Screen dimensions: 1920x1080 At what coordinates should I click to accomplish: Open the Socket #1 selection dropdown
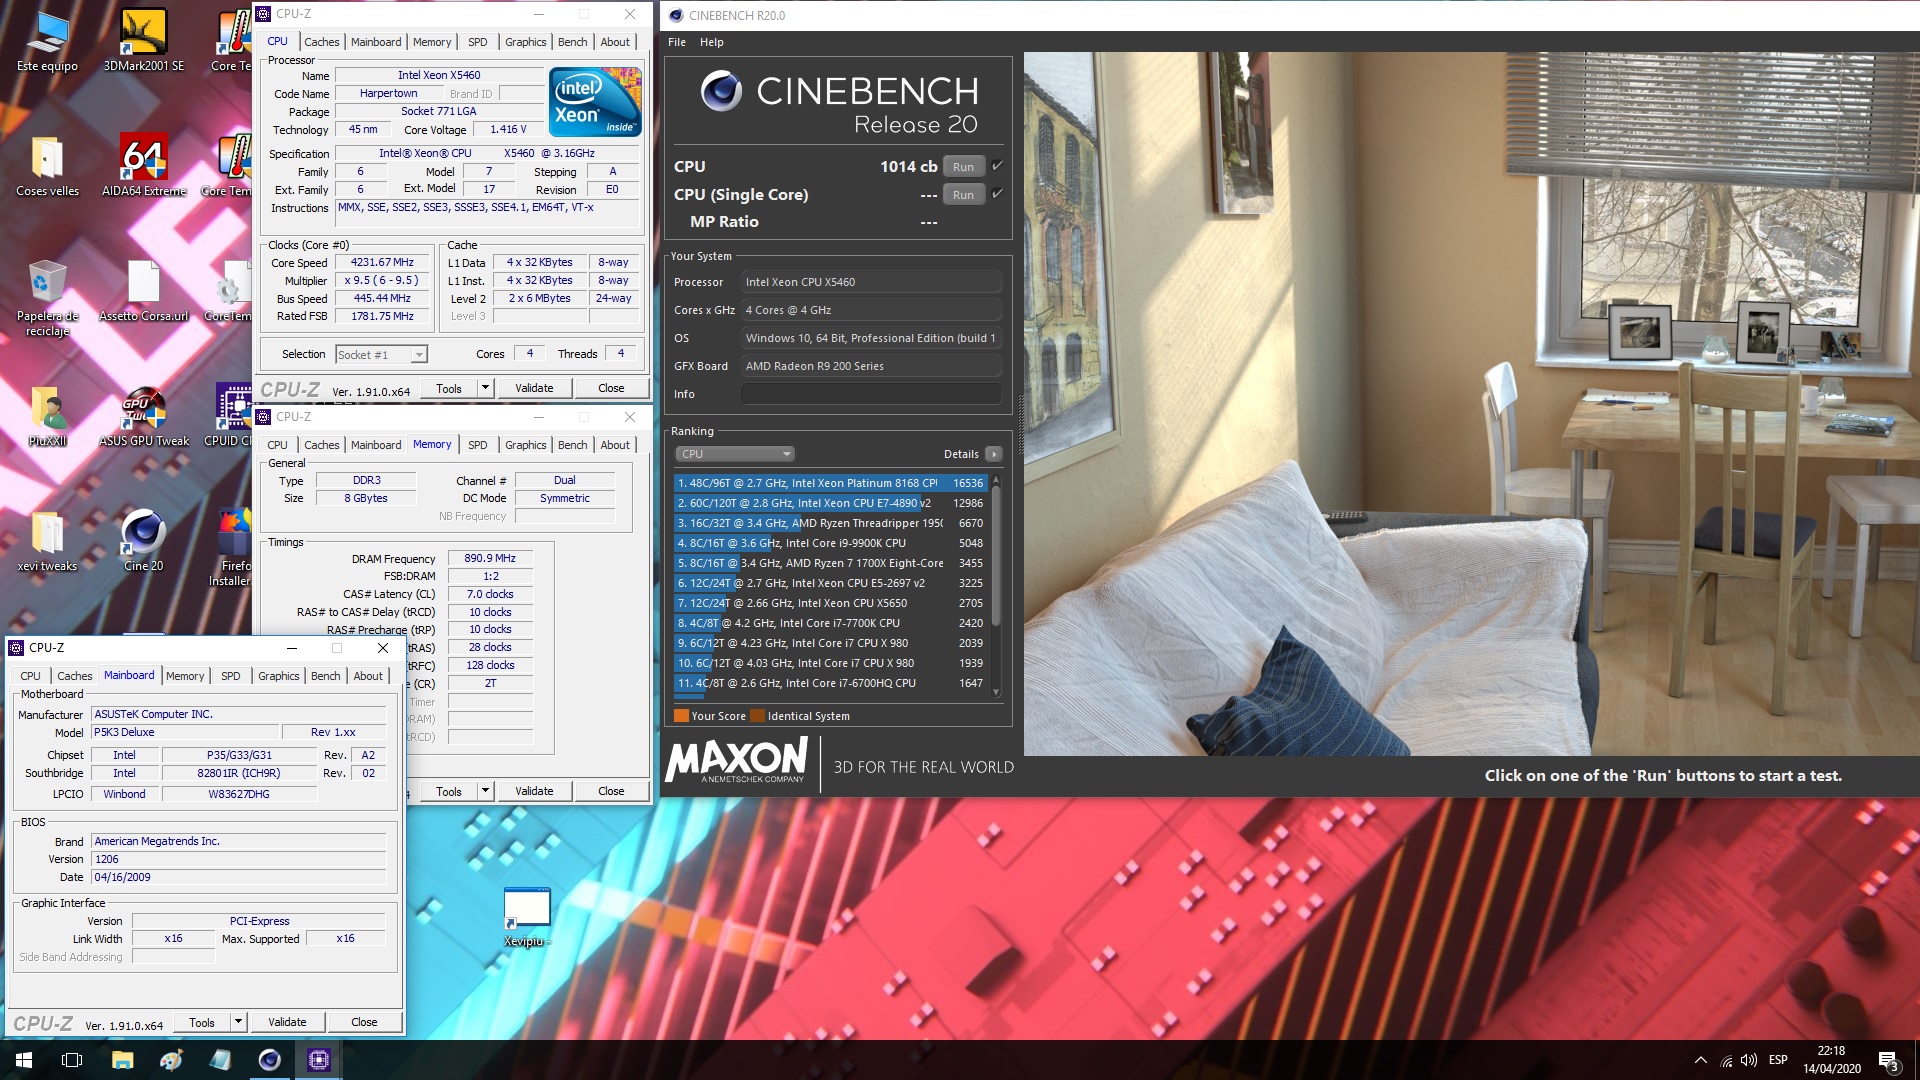click(x=381, y=354)
